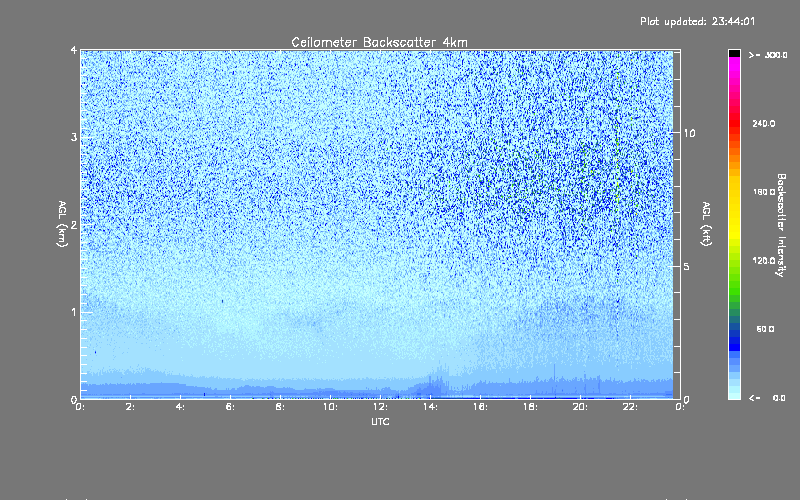Select the "6:" UTC hour tick

pyautogui.click(x=231, y=407)
